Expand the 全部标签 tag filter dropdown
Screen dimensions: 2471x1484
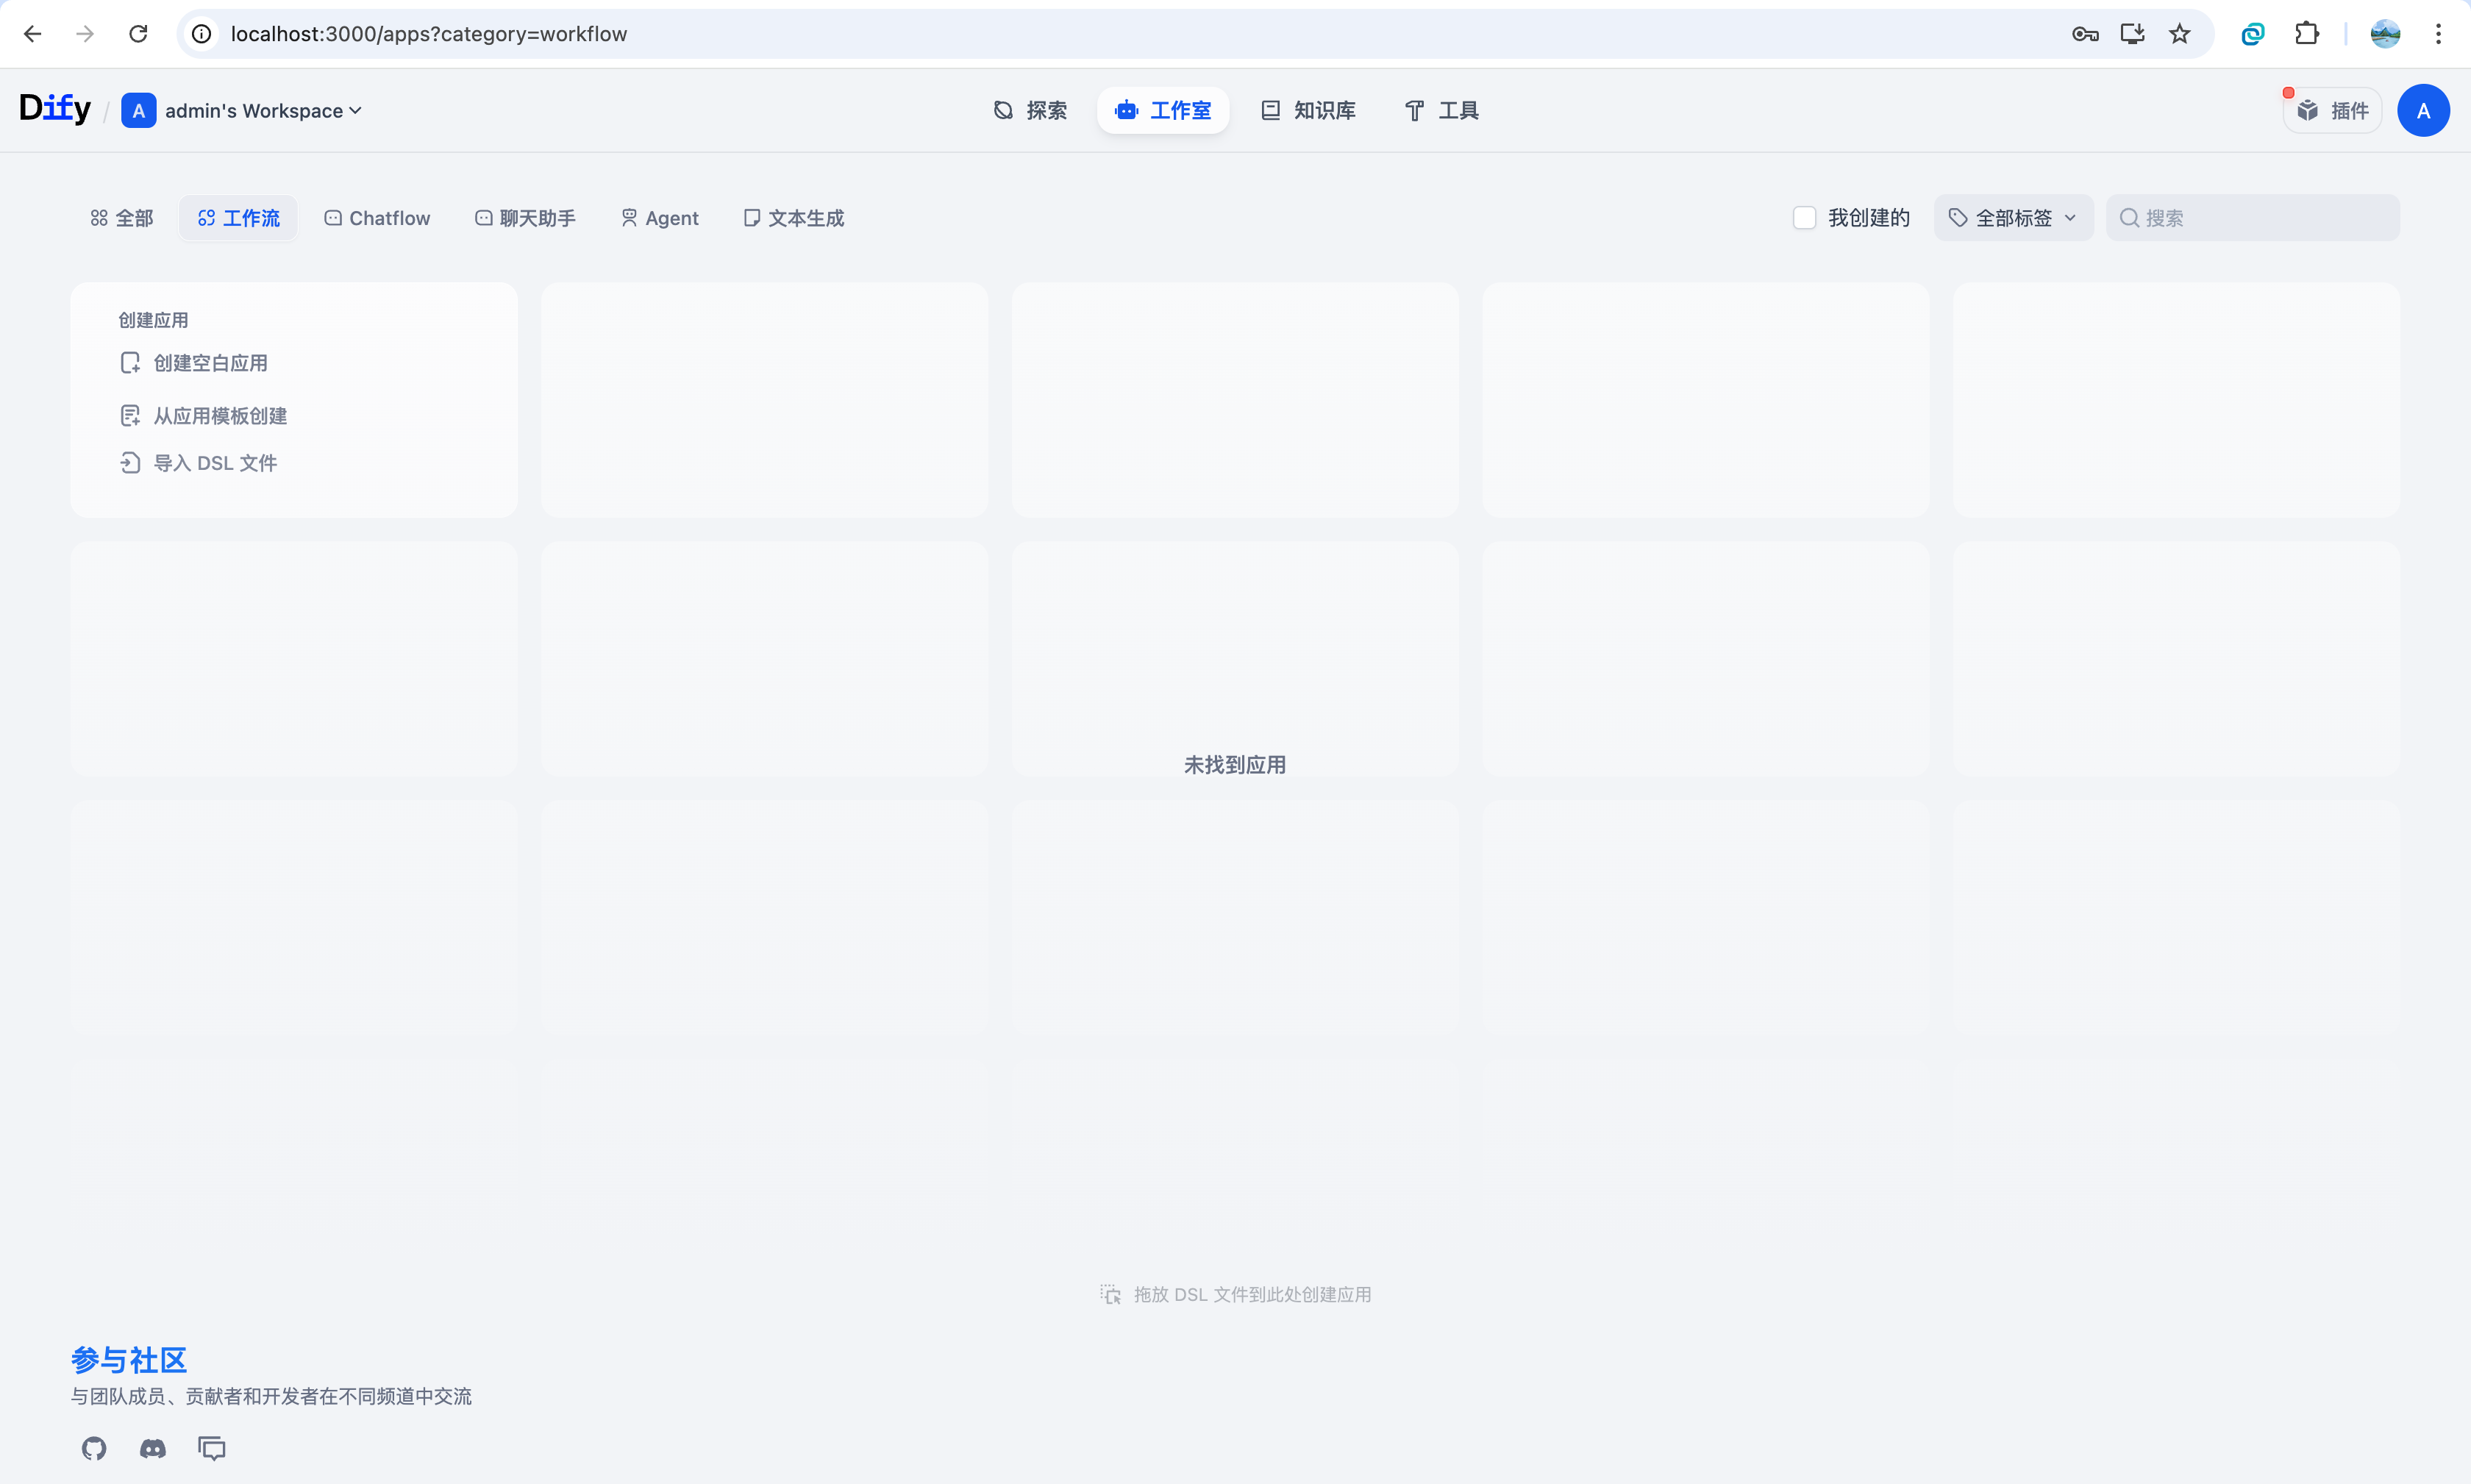point(2013,218)
